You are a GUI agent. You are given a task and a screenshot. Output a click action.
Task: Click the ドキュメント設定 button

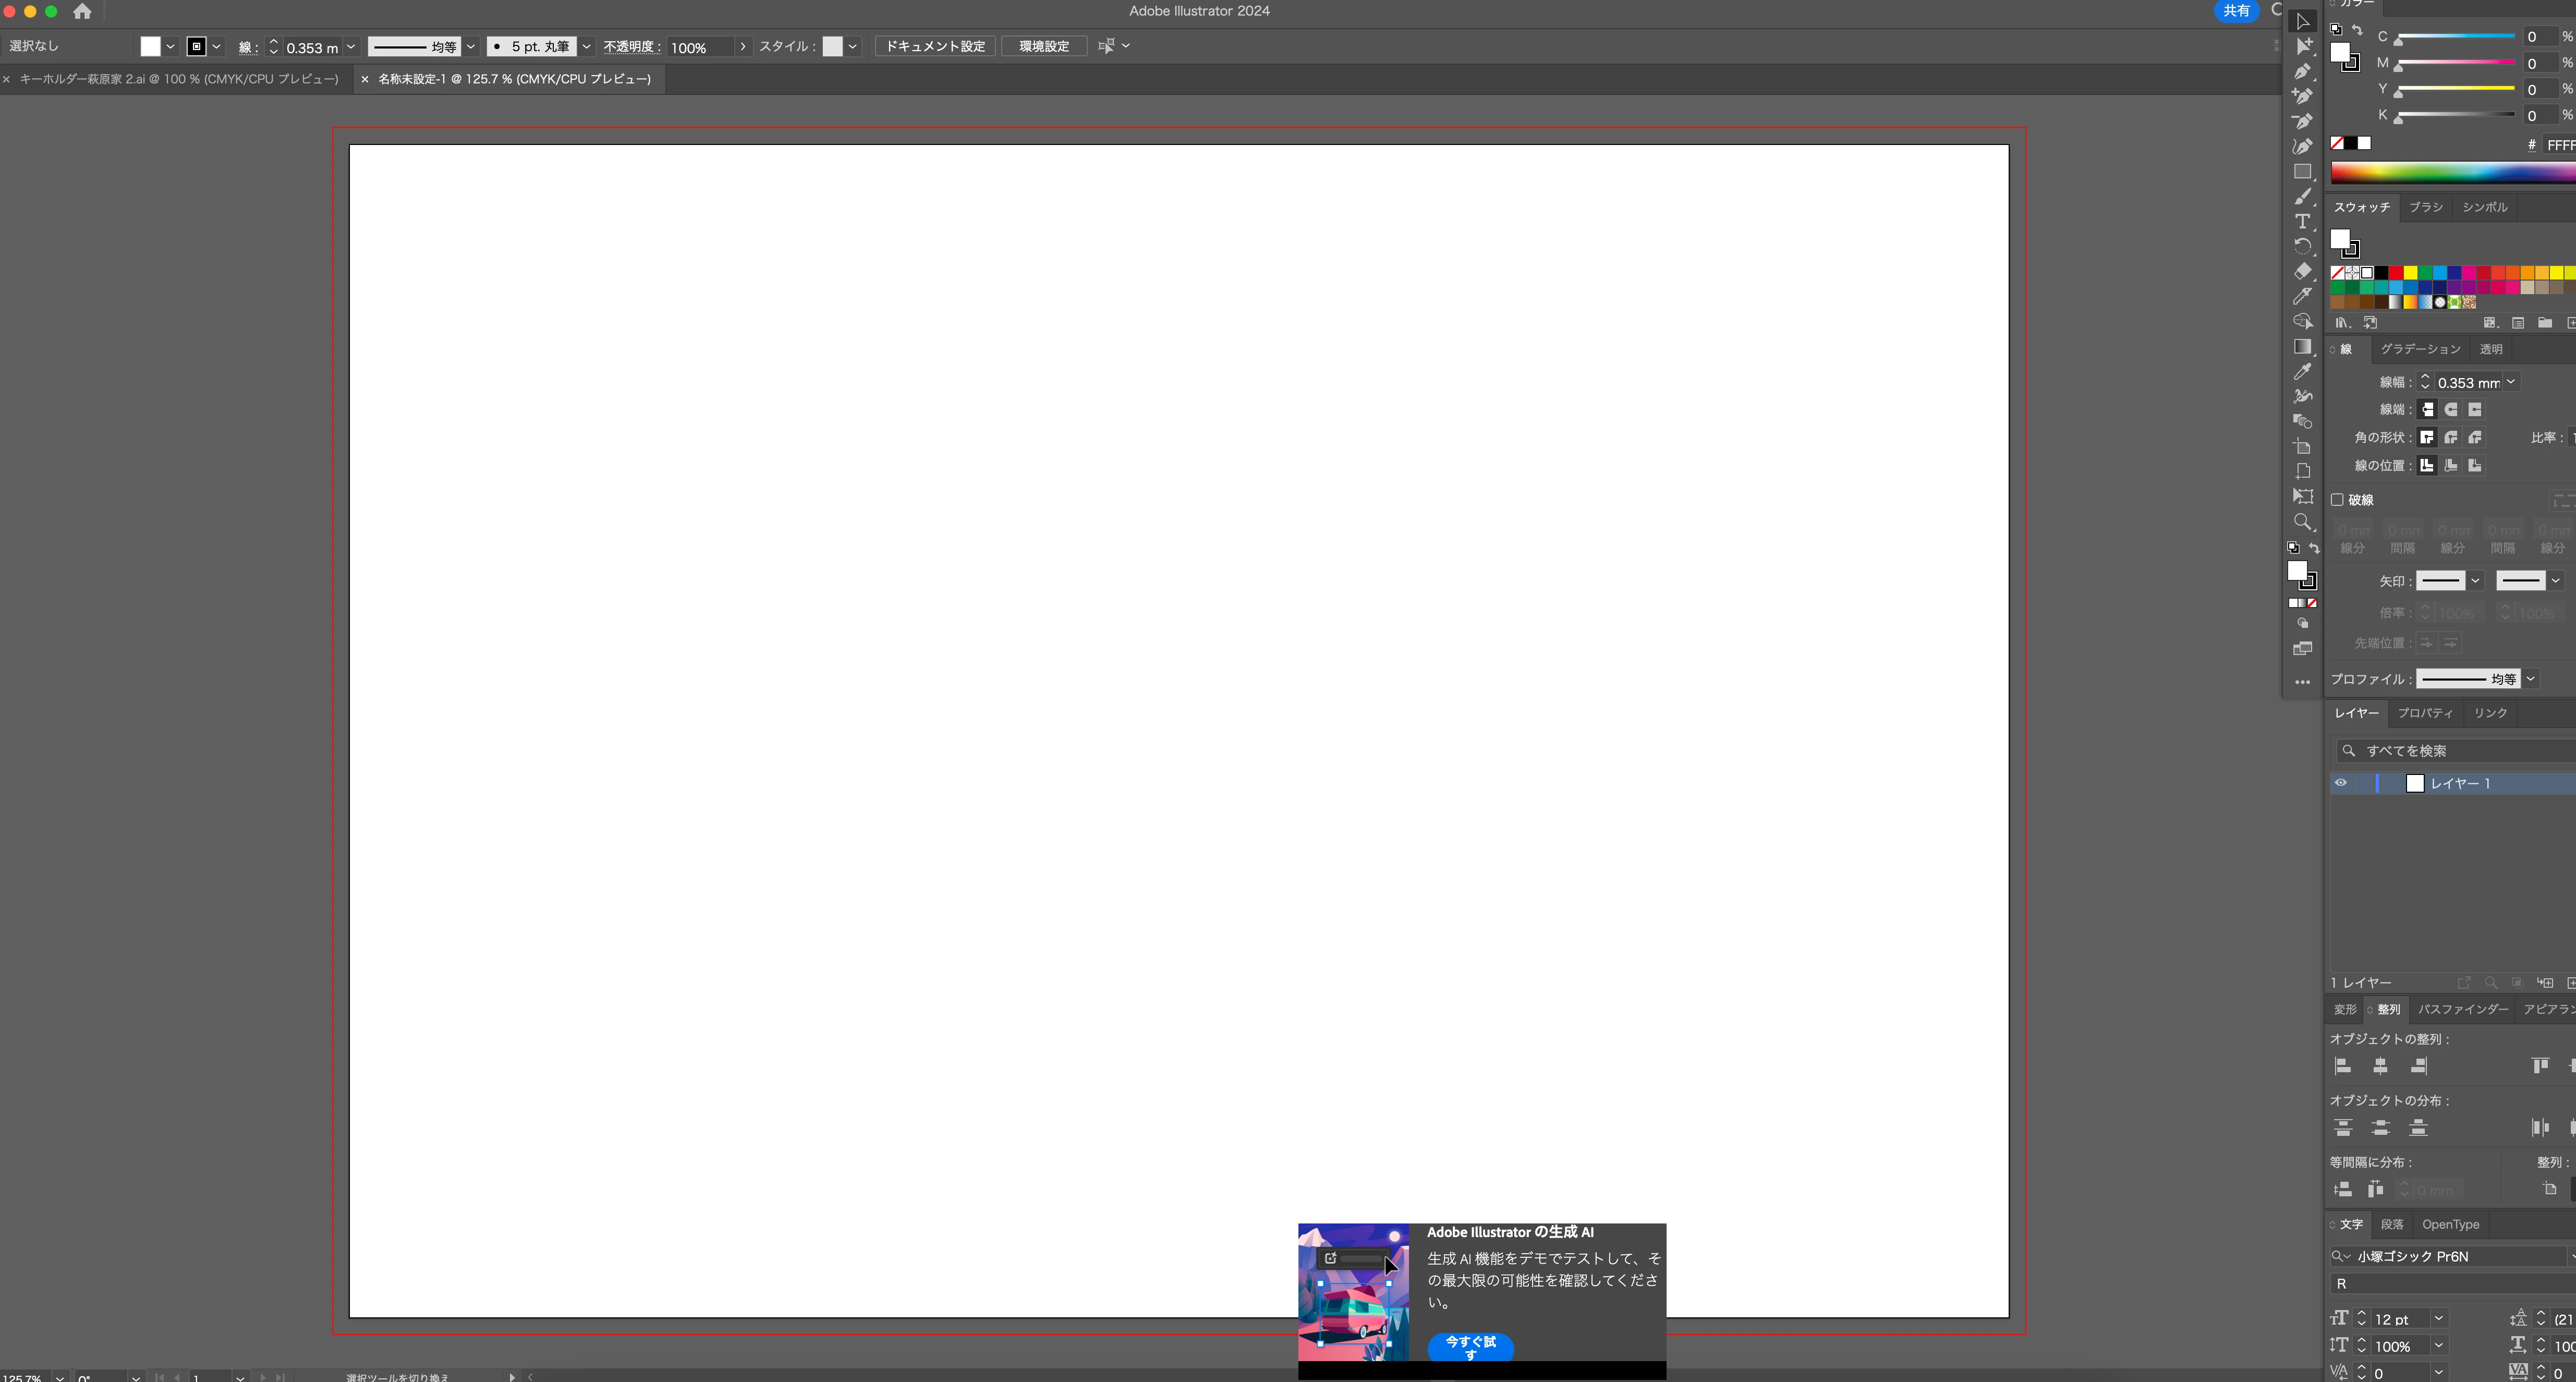pos(935,47)
